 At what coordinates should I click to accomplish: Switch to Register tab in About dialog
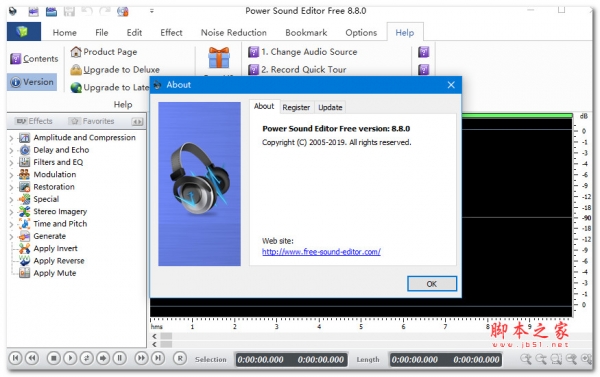(296, 108)
